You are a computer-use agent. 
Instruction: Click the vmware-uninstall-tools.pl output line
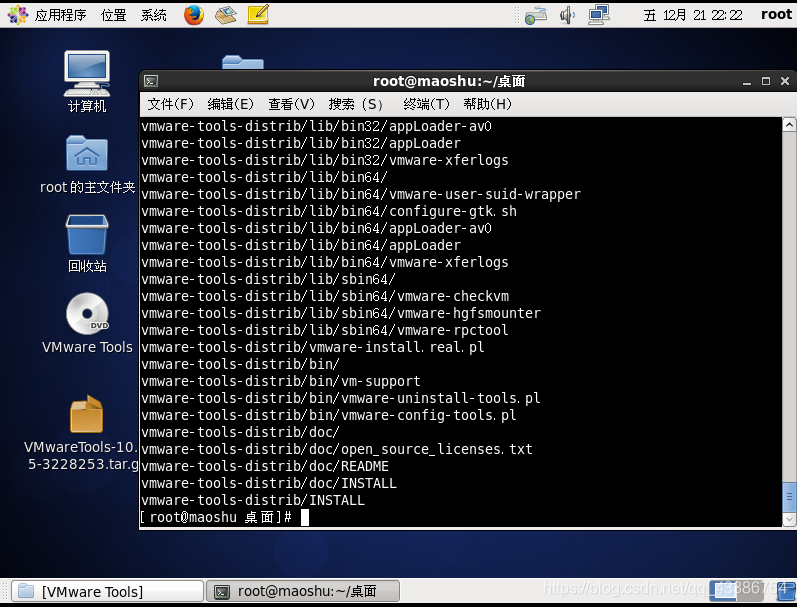point(341,398)
